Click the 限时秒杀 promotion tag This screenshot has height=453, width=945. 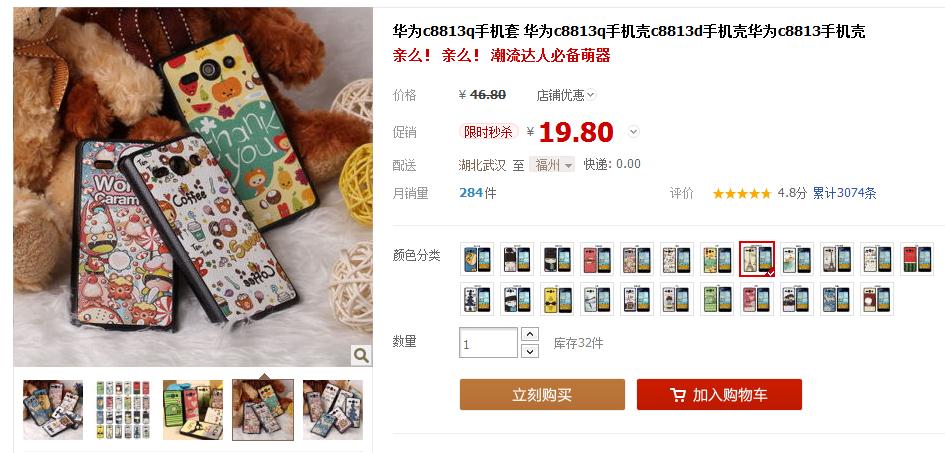(488, 132)
